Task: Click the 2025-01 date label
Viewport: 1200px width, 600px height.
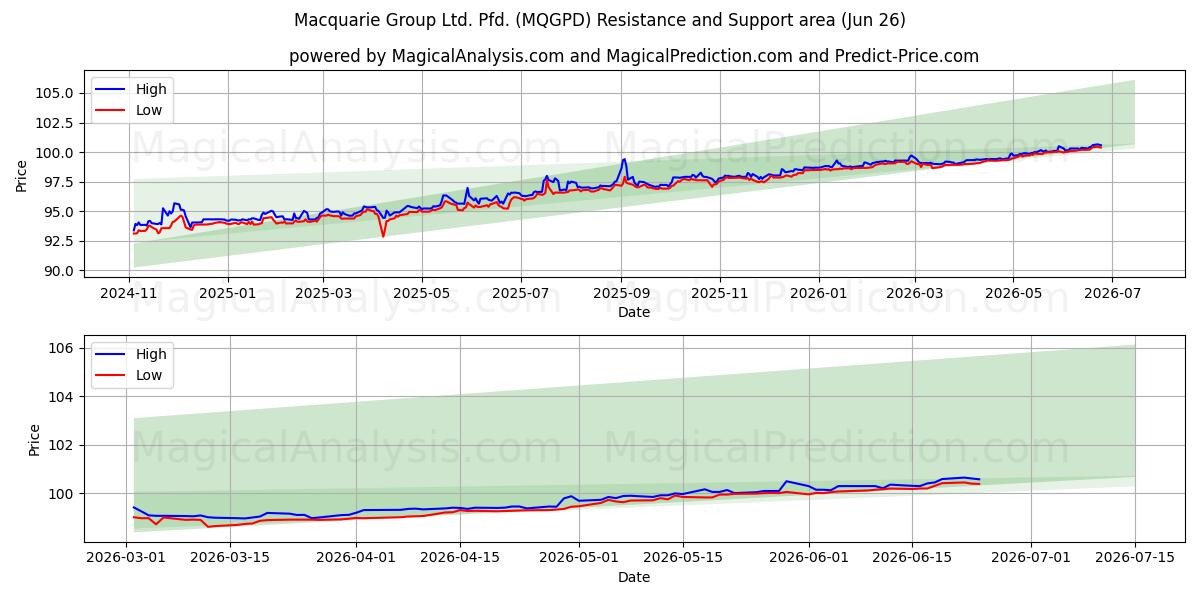Action: tap(228, 295)
